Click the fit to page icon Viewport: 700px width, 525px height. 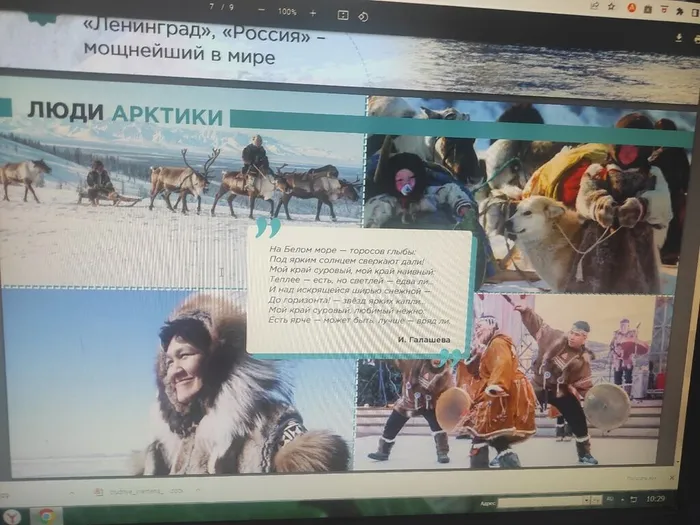tap(343, 14)
